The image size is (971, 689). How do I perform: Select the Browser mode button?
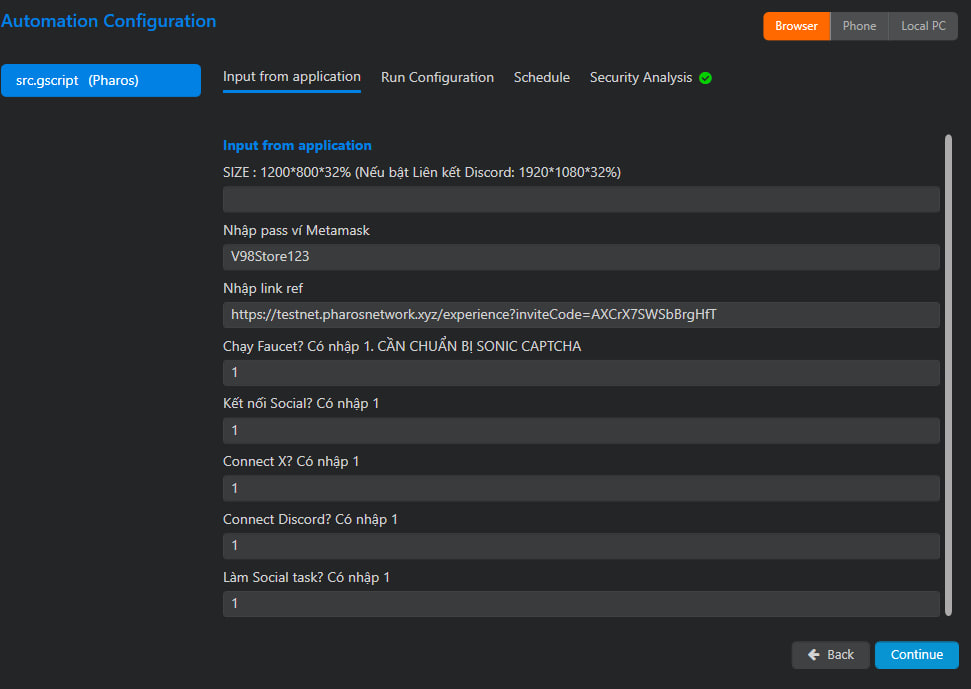tap(796, 26)
